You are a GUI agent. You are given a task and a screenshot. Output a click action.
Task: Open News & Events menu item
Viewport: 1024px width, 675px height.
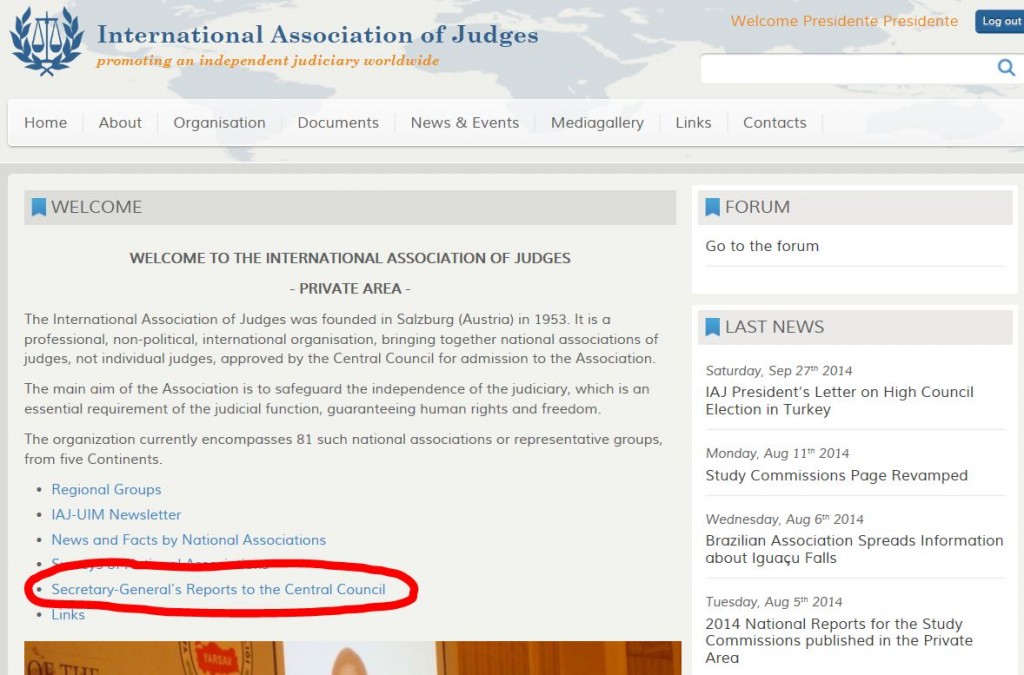tap(465, 123)
